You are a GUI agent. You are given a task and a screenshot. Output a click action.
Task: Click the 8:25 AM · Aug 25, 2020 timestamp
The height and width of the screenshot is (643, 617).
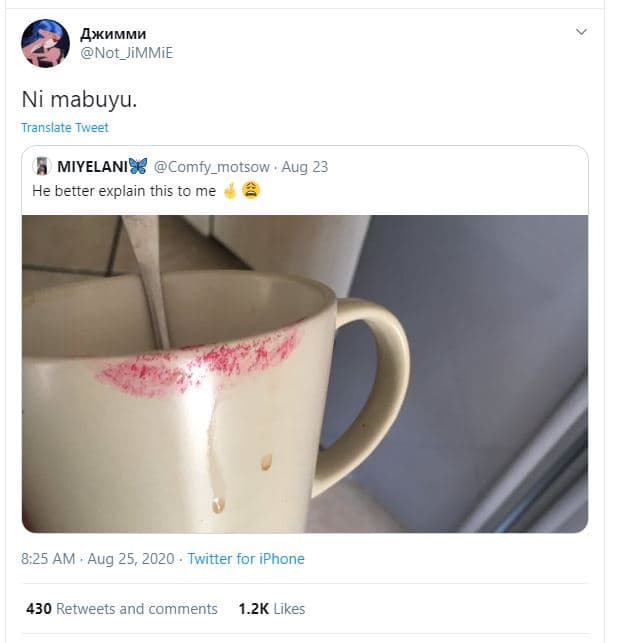pos(97,559)
